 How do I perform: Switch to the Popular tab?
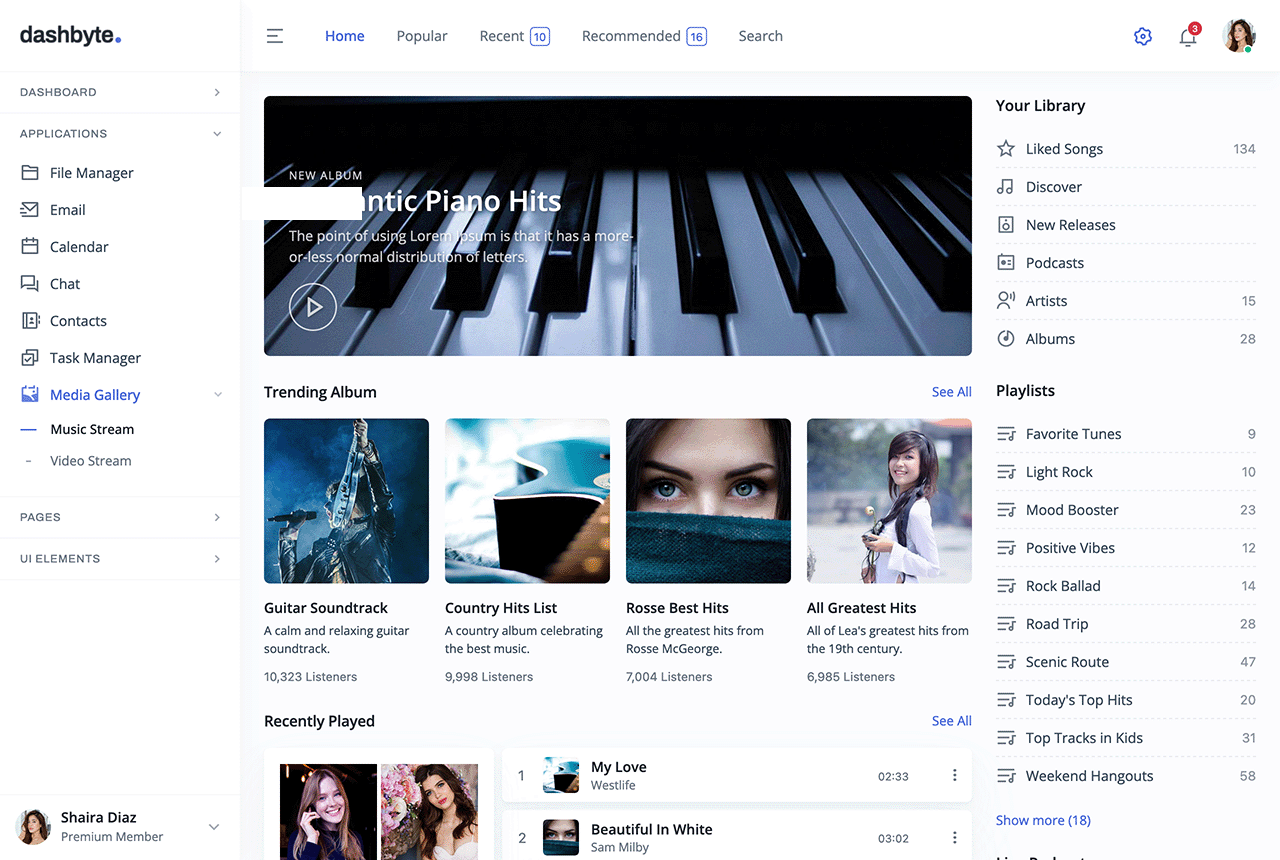(422, 36)
